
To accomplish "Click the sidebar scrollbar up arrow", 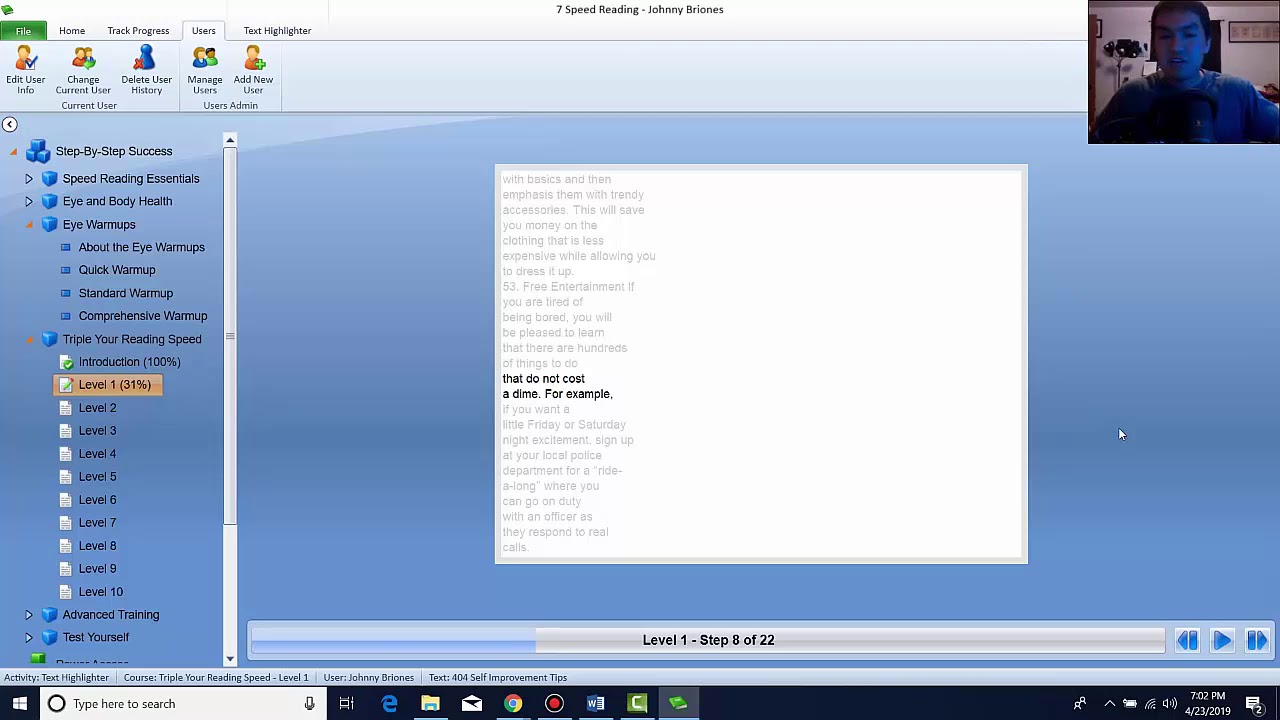I will click(x=230, y=140).
